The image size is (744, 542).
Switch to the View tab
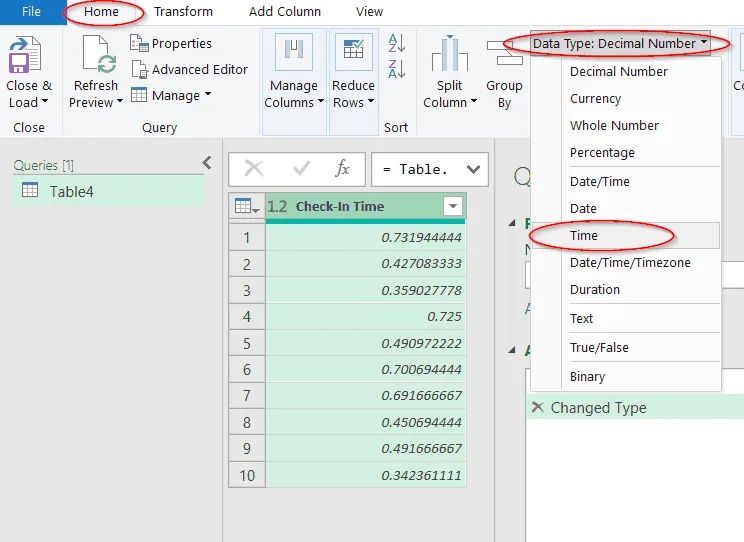point(369,11)
